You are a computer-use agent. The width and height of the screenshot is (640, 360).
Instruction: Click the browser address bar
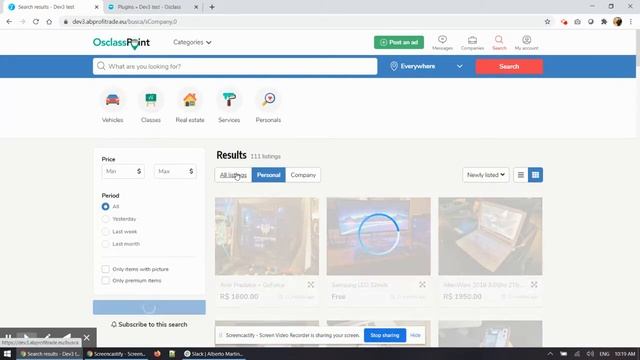pyautogui.click(x=302, y=22)
